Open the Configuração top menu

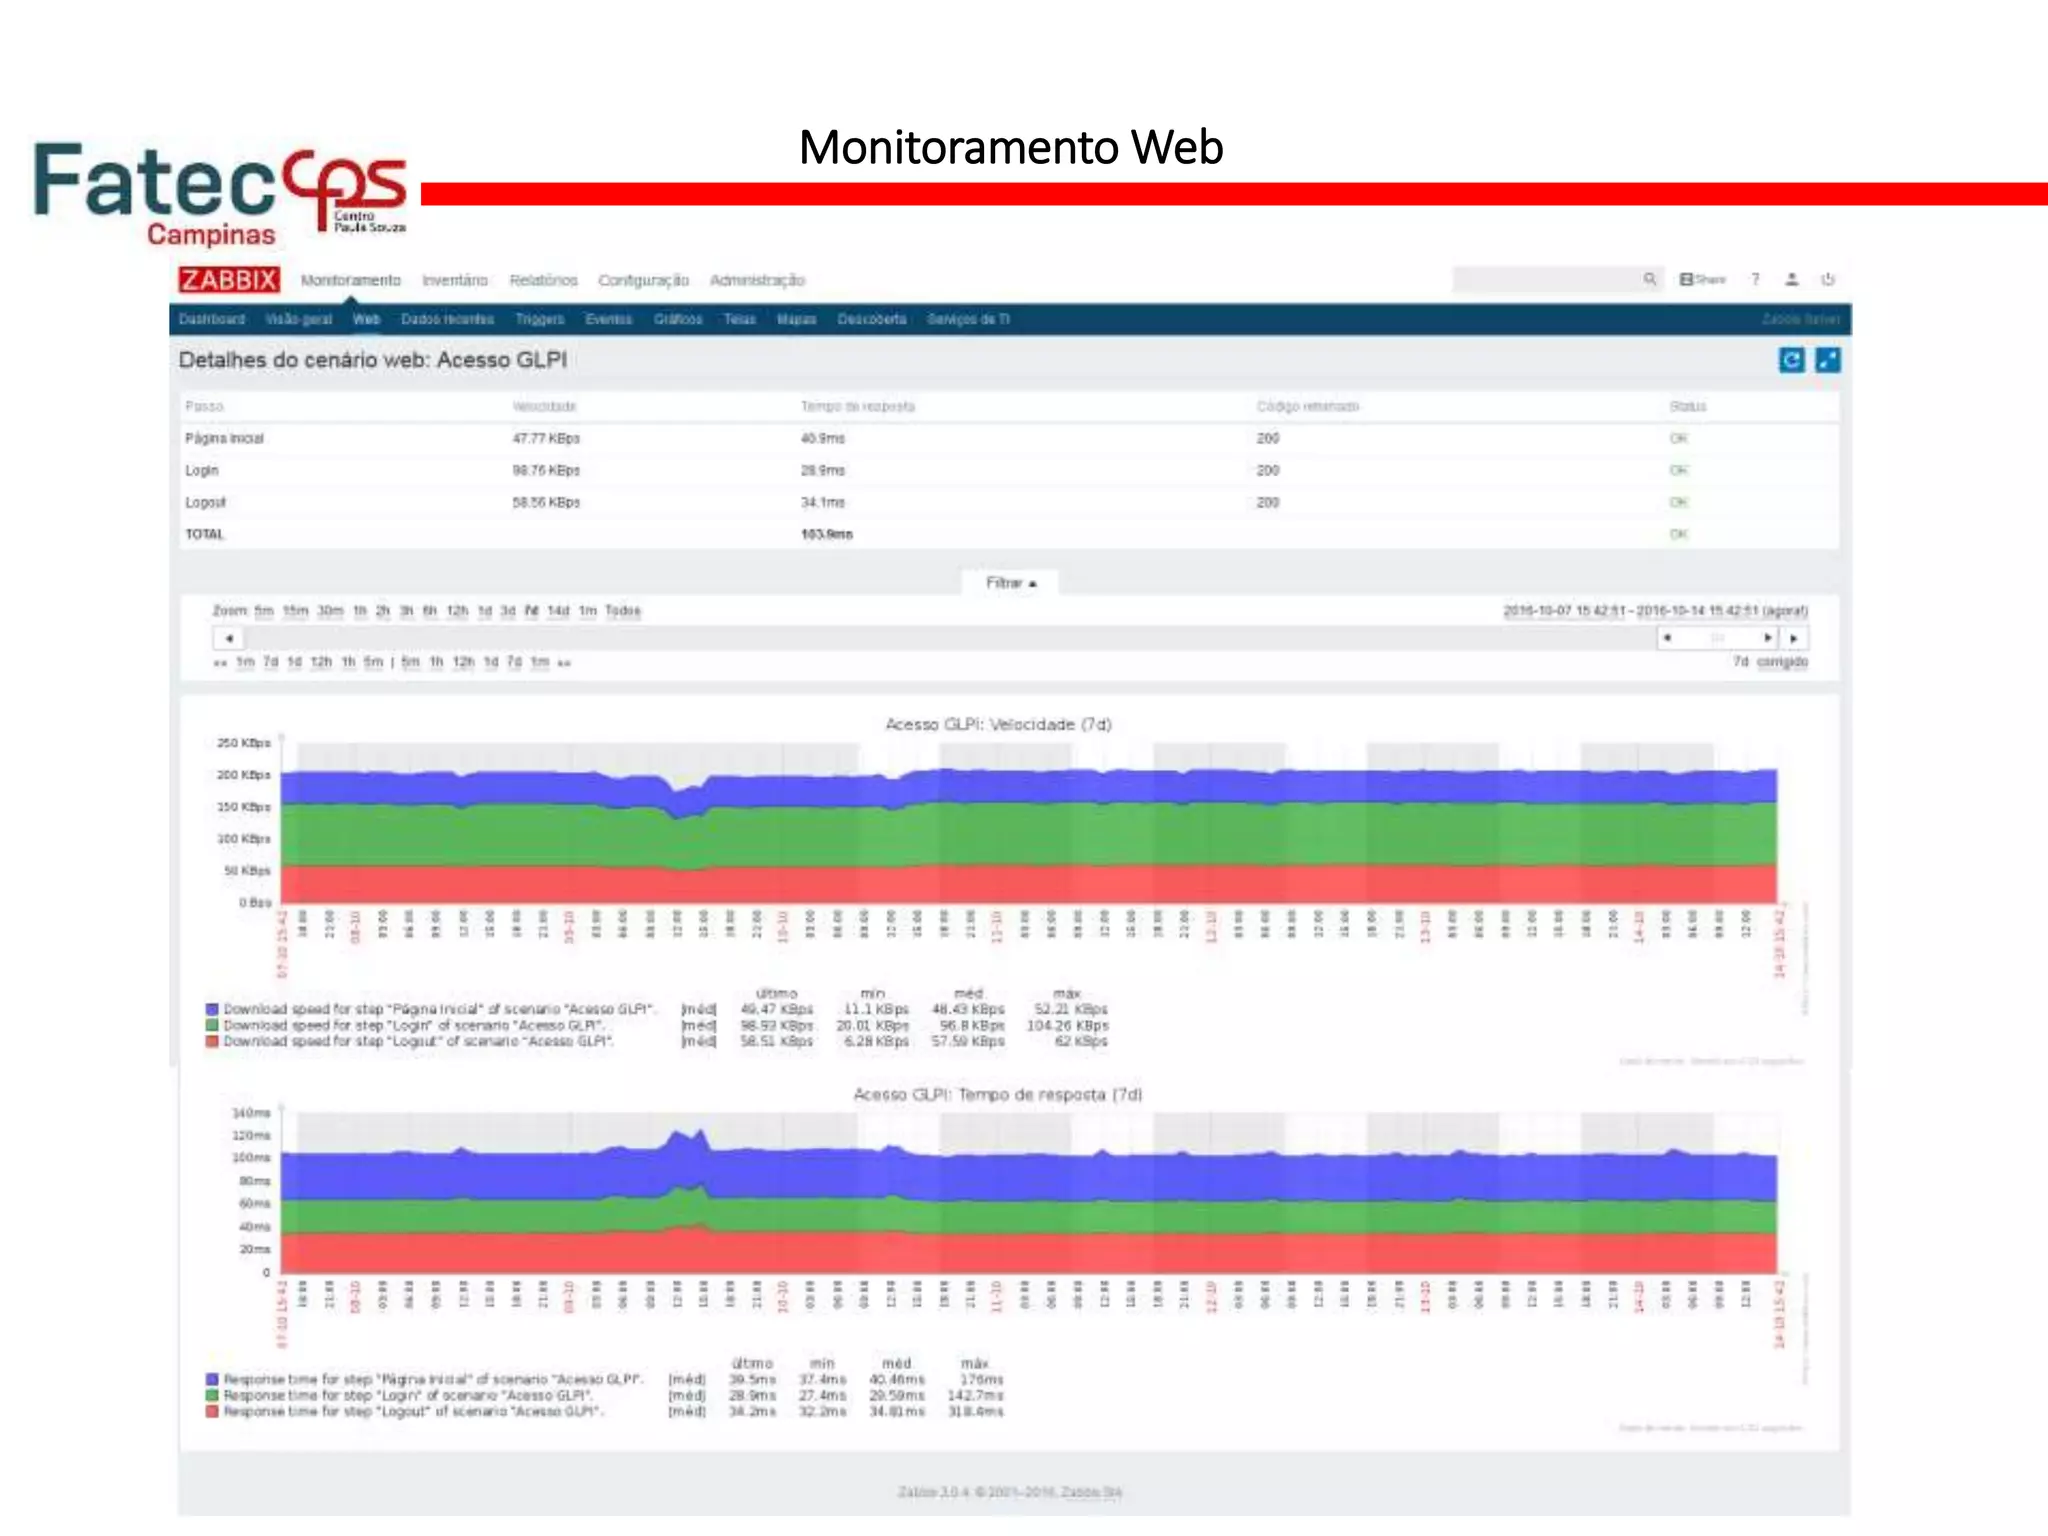pyautogui.click(x=643, y=281)
